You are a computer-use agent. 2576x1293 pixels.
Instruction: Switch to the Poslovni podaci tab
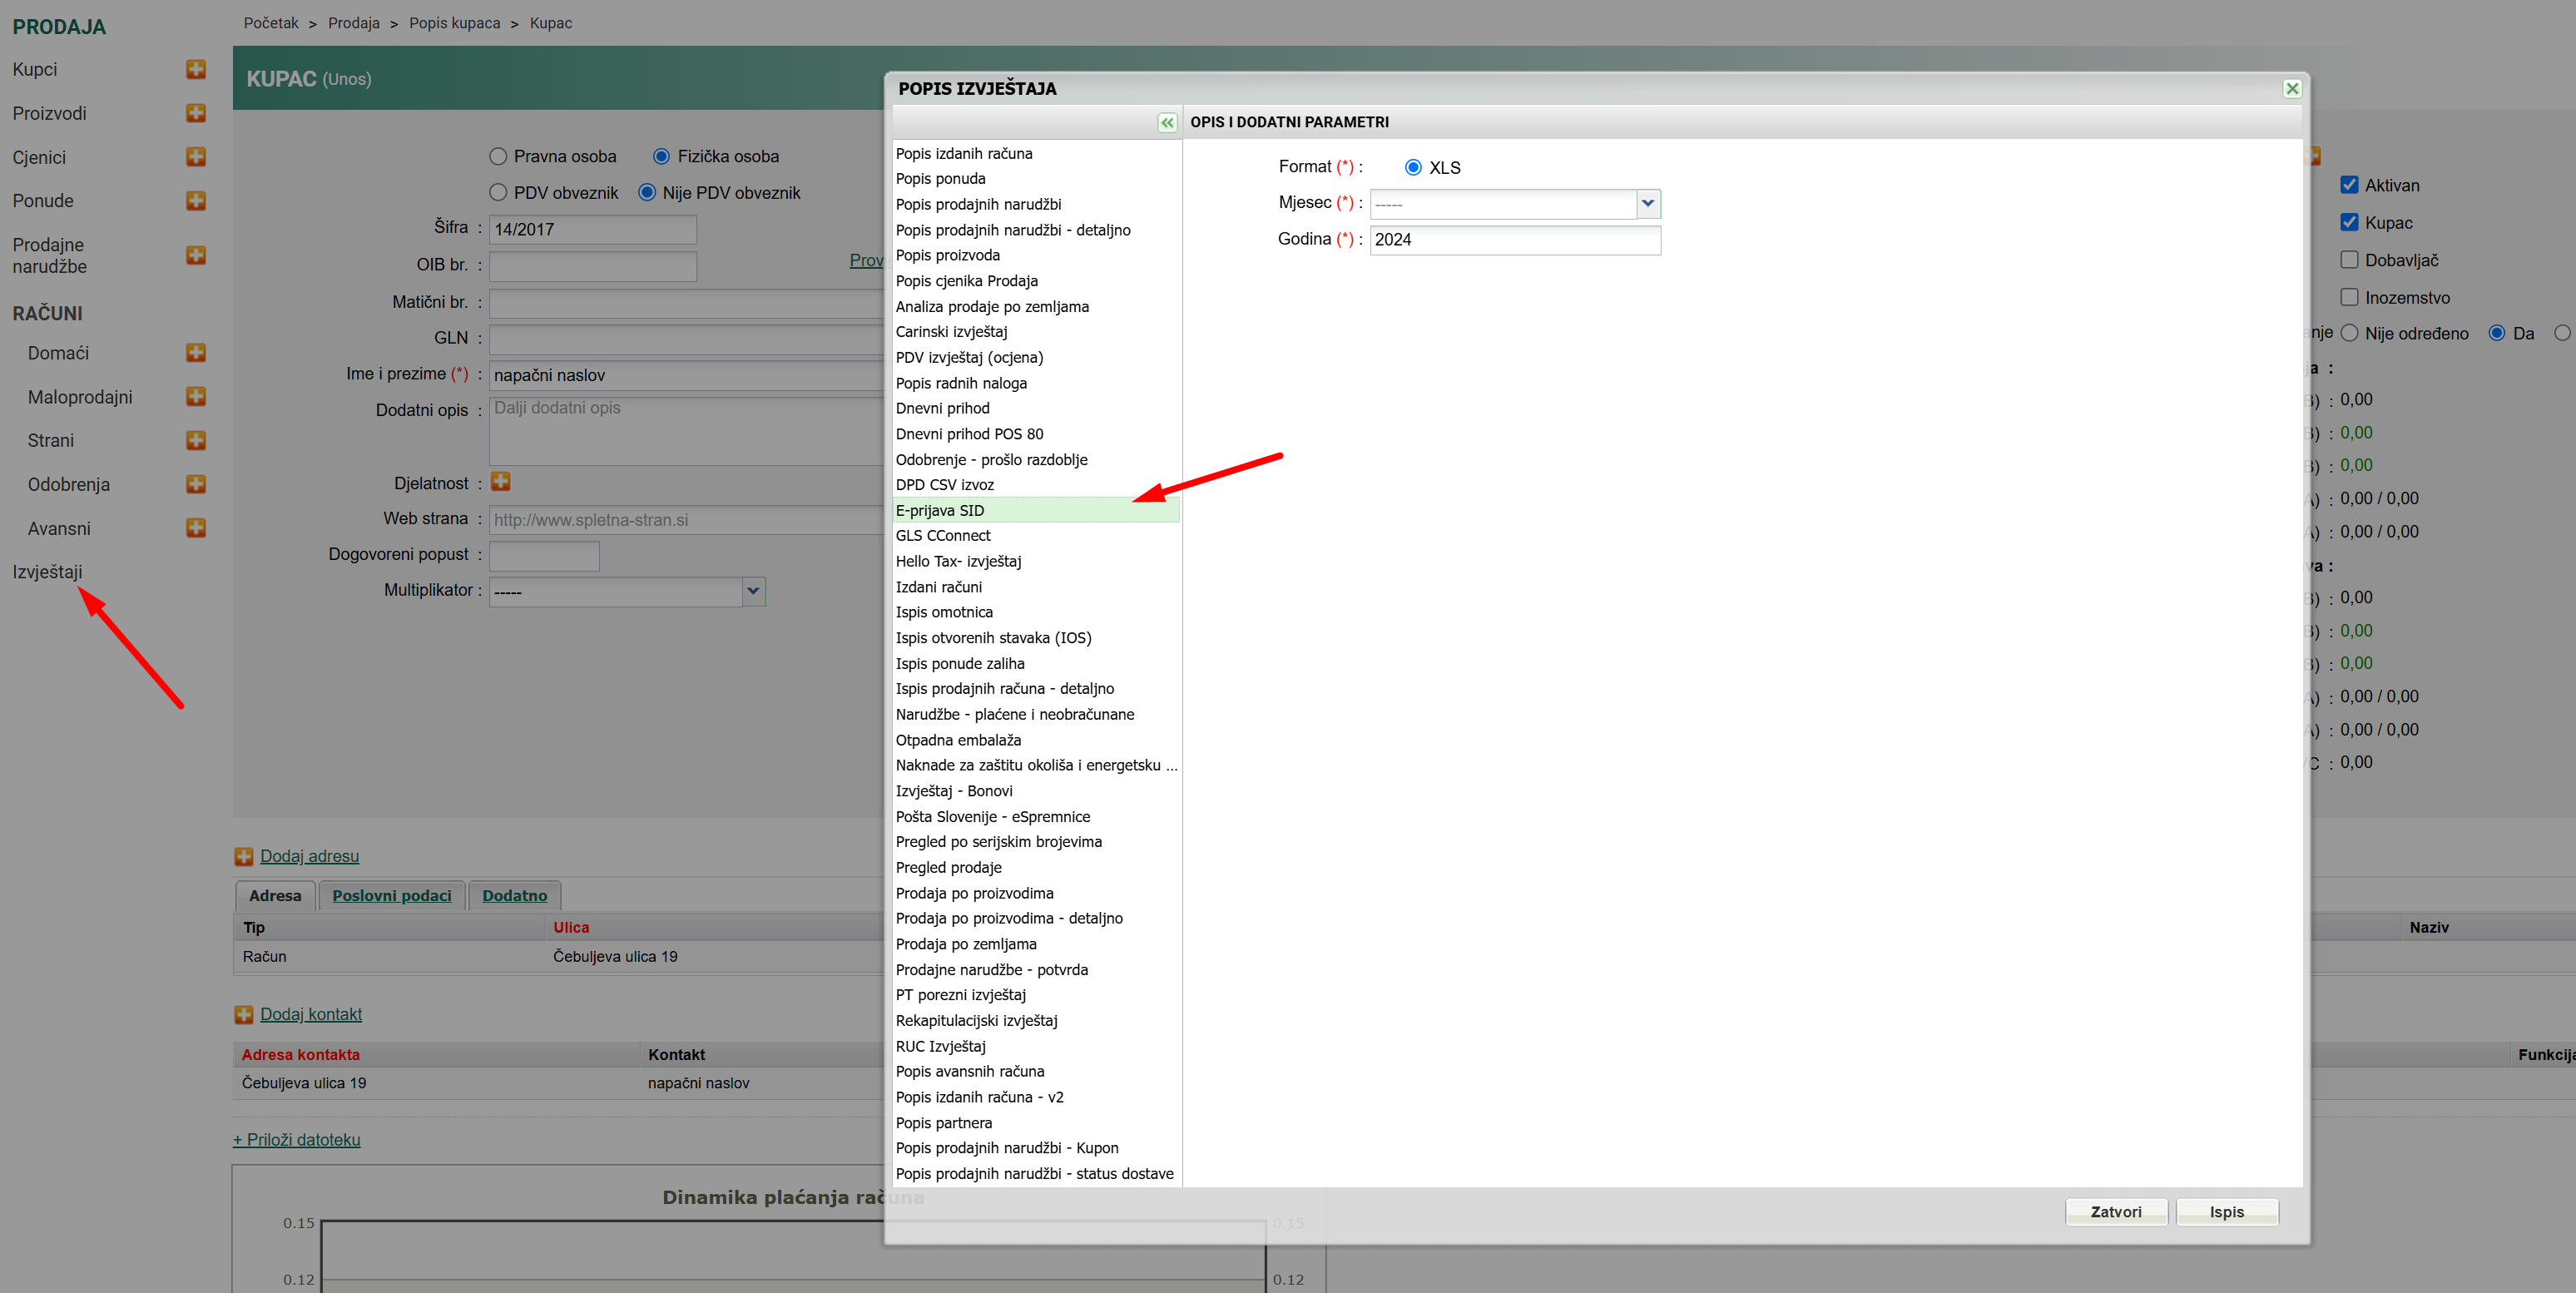coord(391,895)
